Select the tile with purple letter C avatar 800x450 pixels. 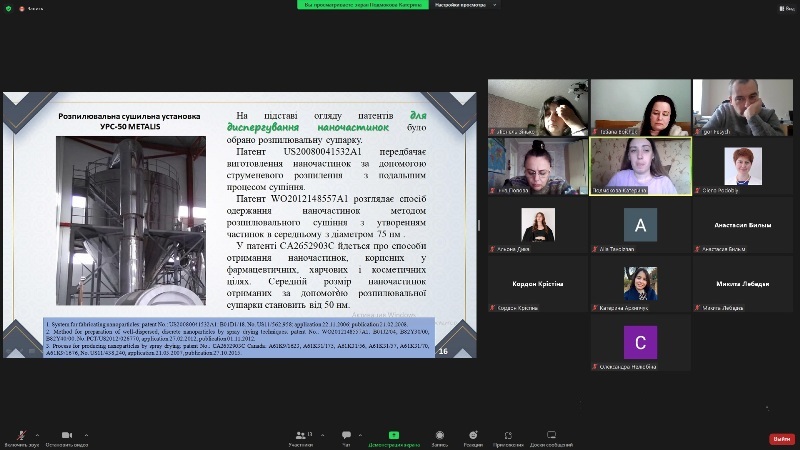(x=640, y=342)
